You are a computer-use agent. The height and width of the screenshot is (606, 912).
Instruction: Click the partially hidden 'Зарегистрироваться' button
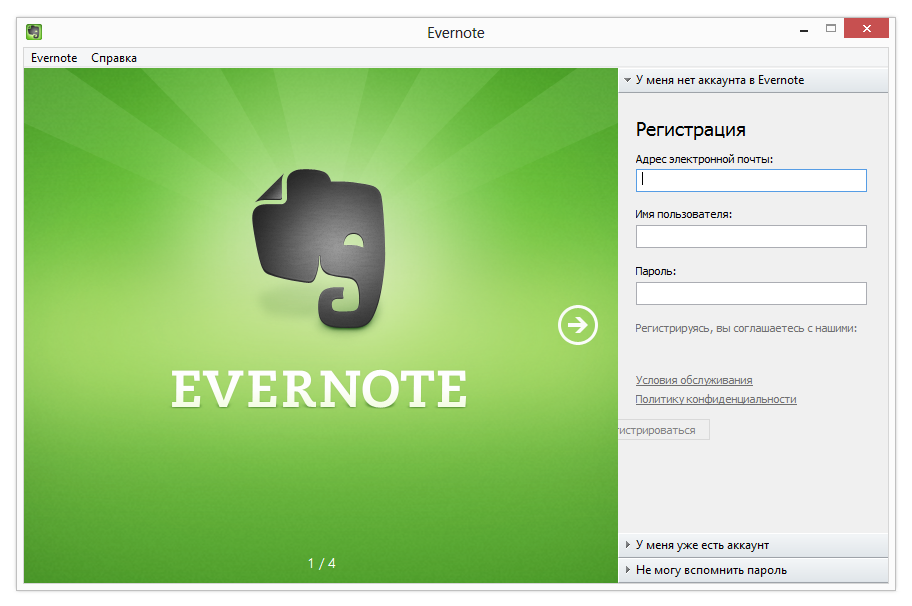click(x=664, y=430)
